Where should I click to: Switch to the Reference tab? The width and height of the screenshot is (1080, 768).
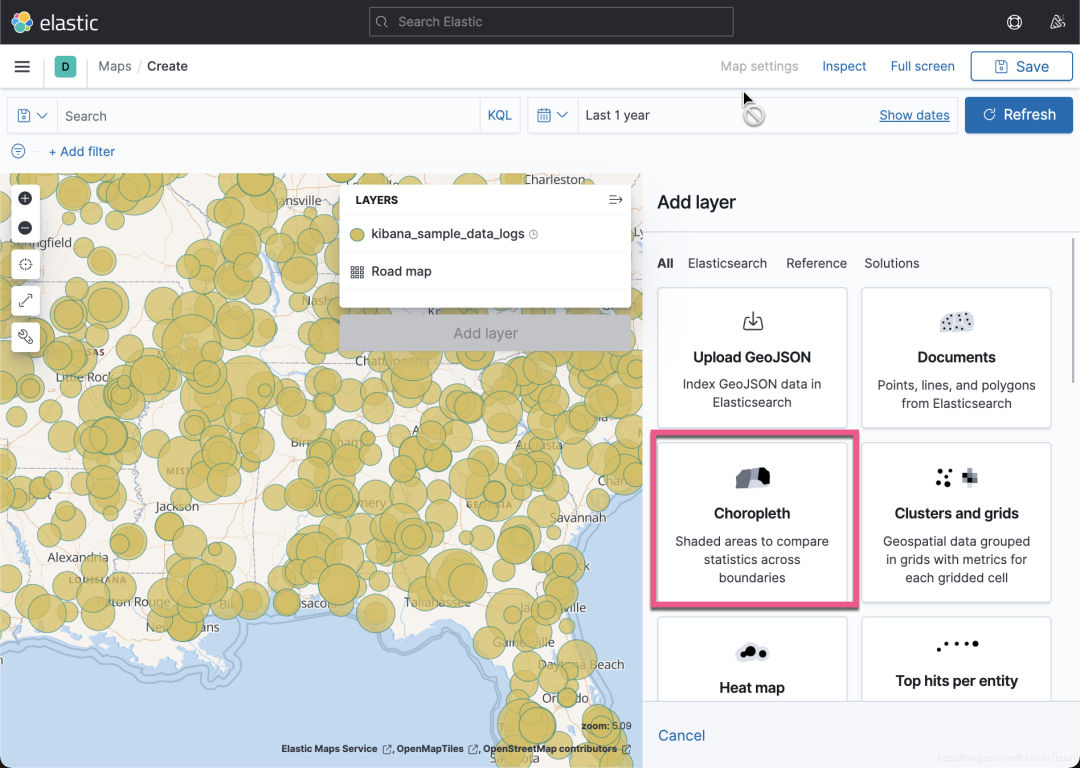[816, 263]
